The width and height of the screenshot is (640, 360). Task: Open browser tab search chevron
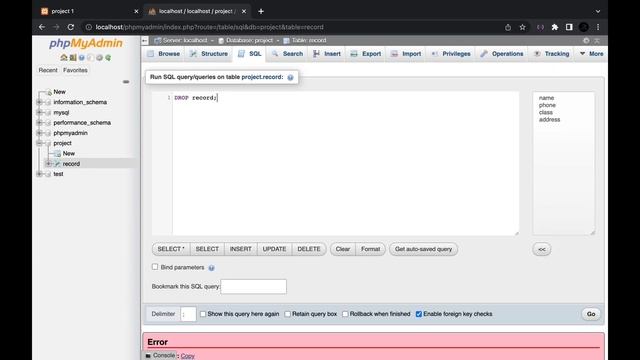(x=598, y=11)
